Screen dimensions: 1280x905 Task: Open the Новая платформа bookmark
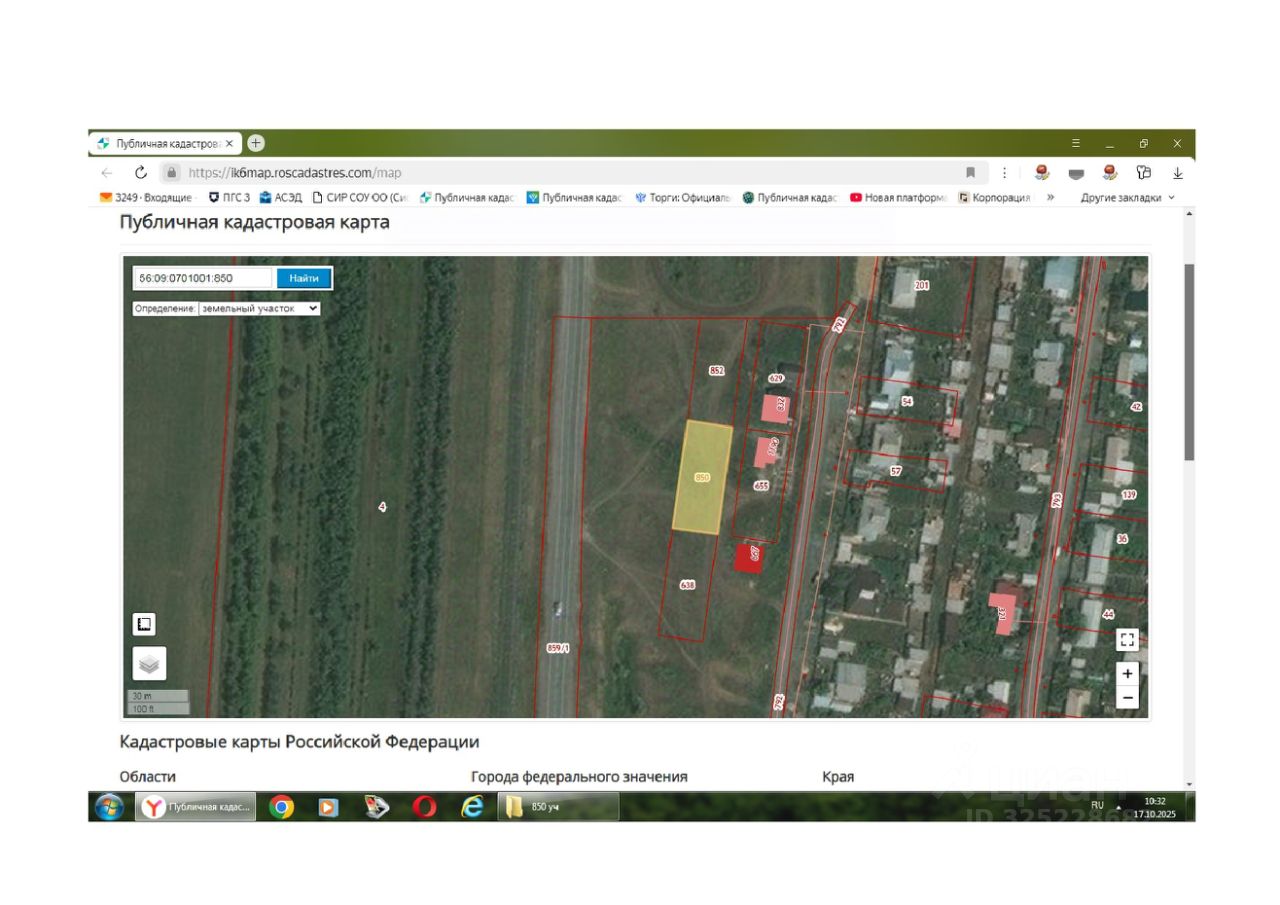[898, 198]
